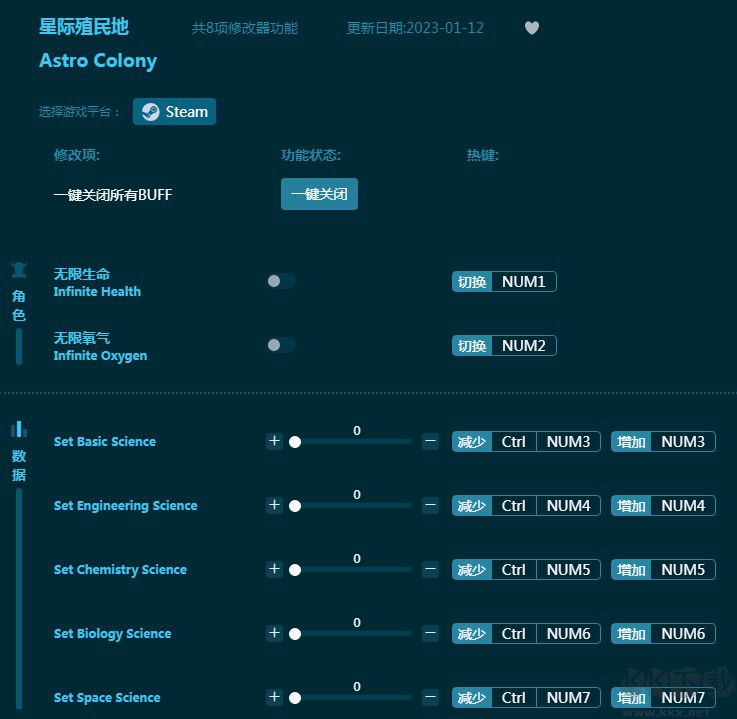Click minus button for Set Chemistry Science

point(430,569)
